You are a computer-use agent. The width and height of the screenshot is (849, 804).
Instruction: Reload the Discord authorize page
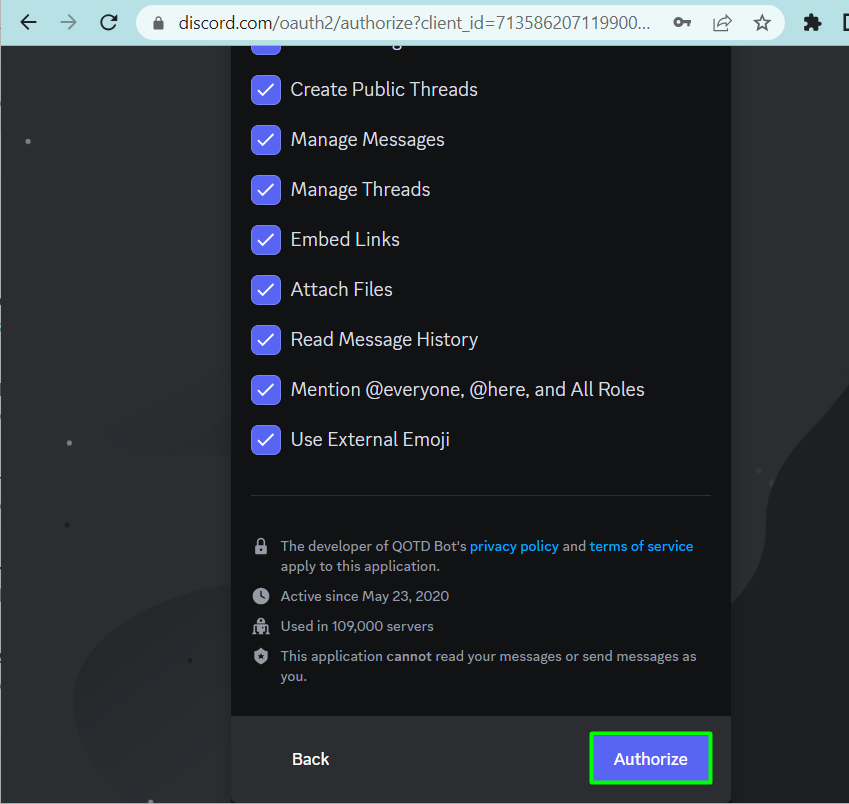109,23
